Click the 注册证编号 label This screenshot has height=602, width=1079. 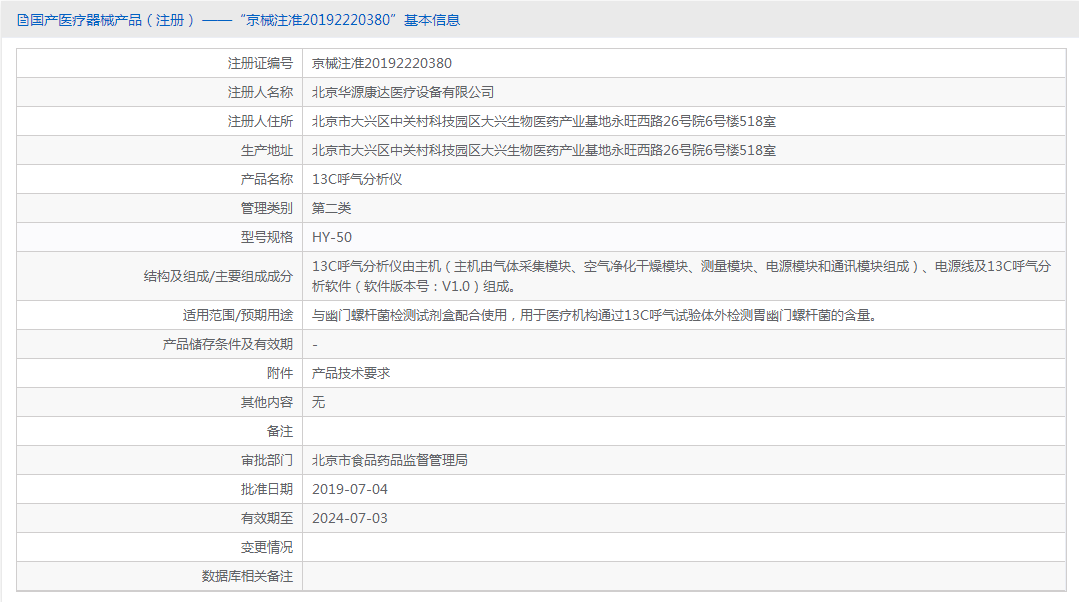point(260,63)
